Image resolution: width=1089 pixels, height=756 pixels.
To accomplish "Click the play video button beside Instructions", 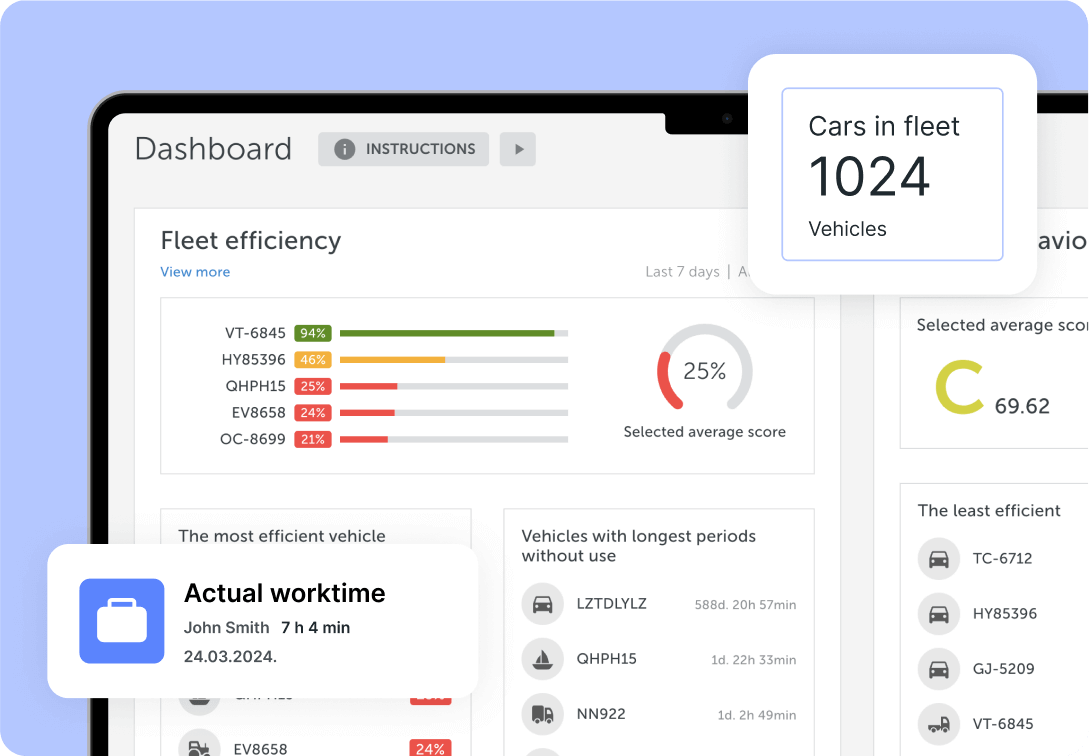I will click(x=517, y=149).
